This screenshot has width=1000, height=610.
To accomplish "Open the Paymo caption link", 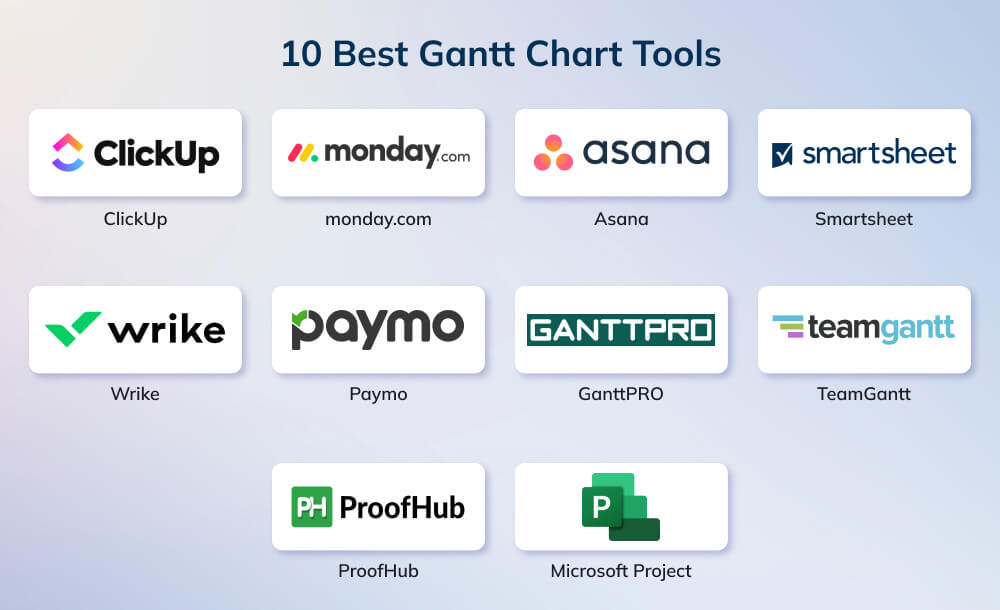I will tap(378, 394).
